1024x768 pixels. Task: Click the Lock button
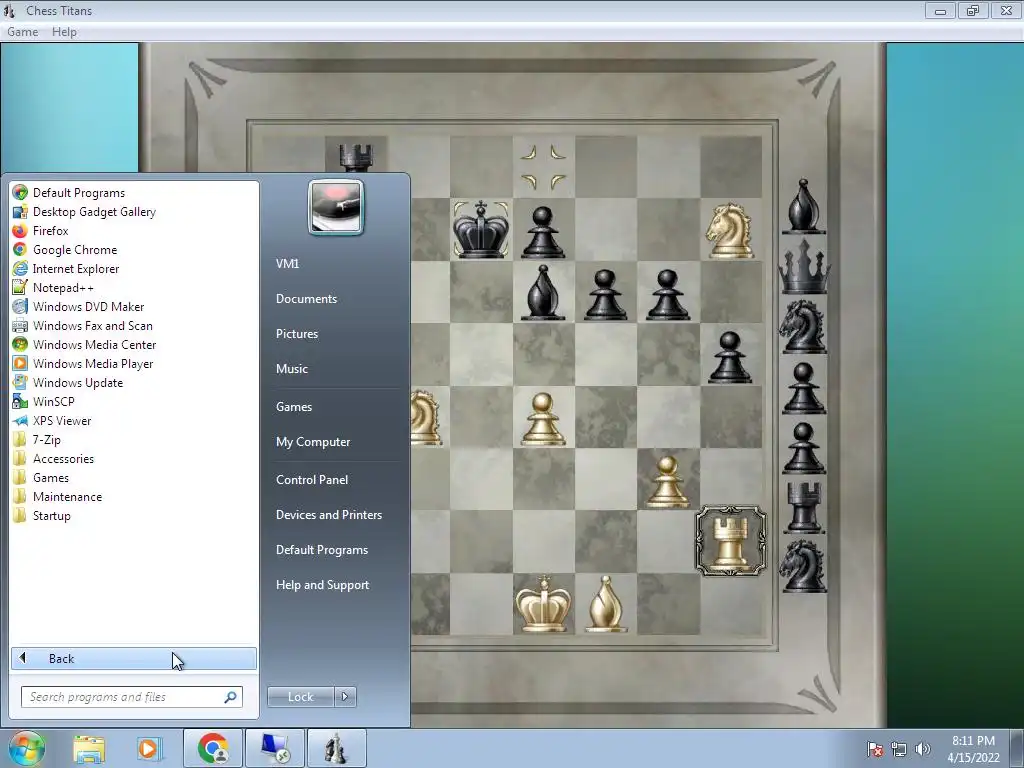point(300,697)
